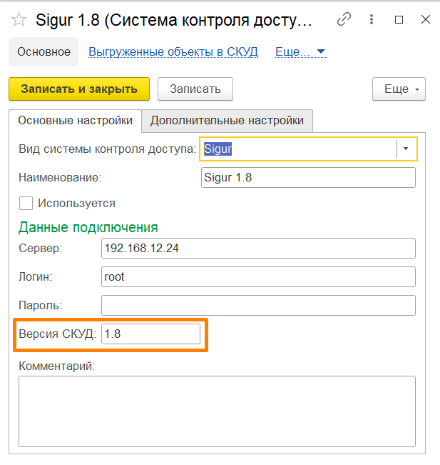440x465 pixels.
Task: Switch to Дополнительные настройки tab
Action: click(227, 120)
